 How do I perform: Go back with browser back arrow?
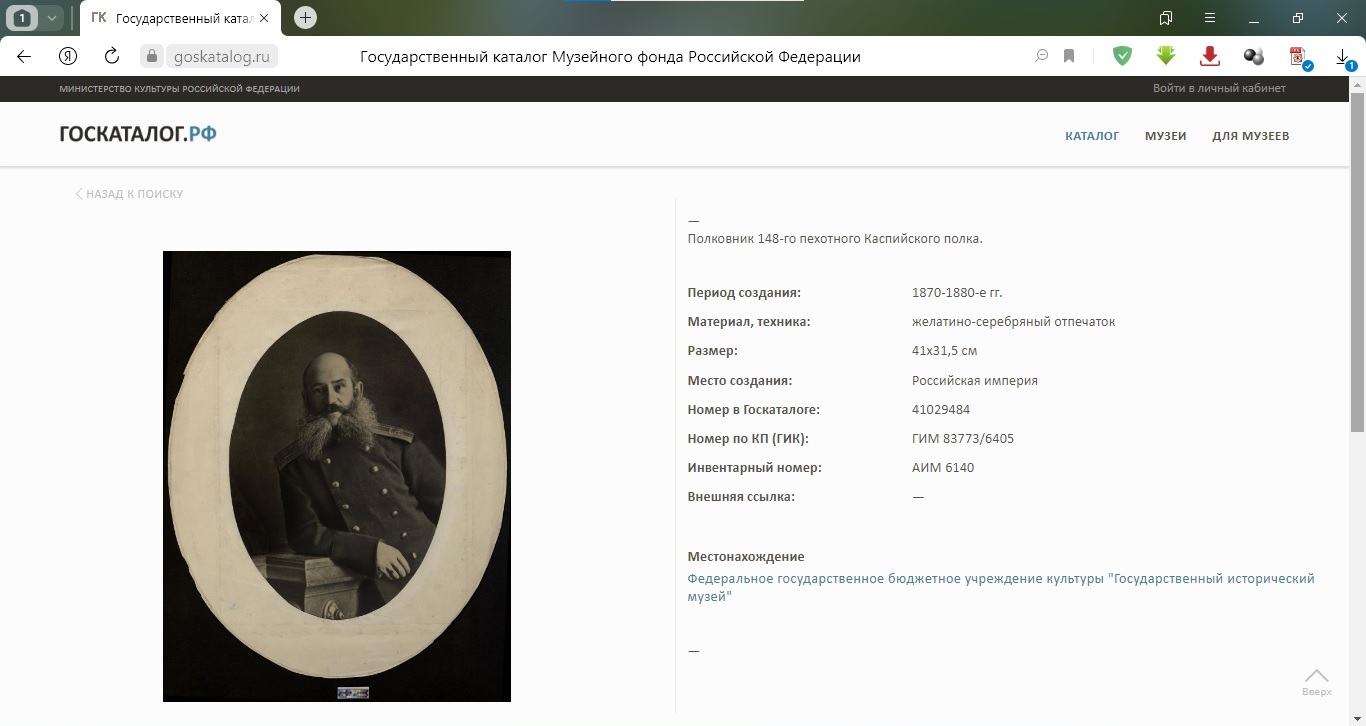(x=24, y=56)
